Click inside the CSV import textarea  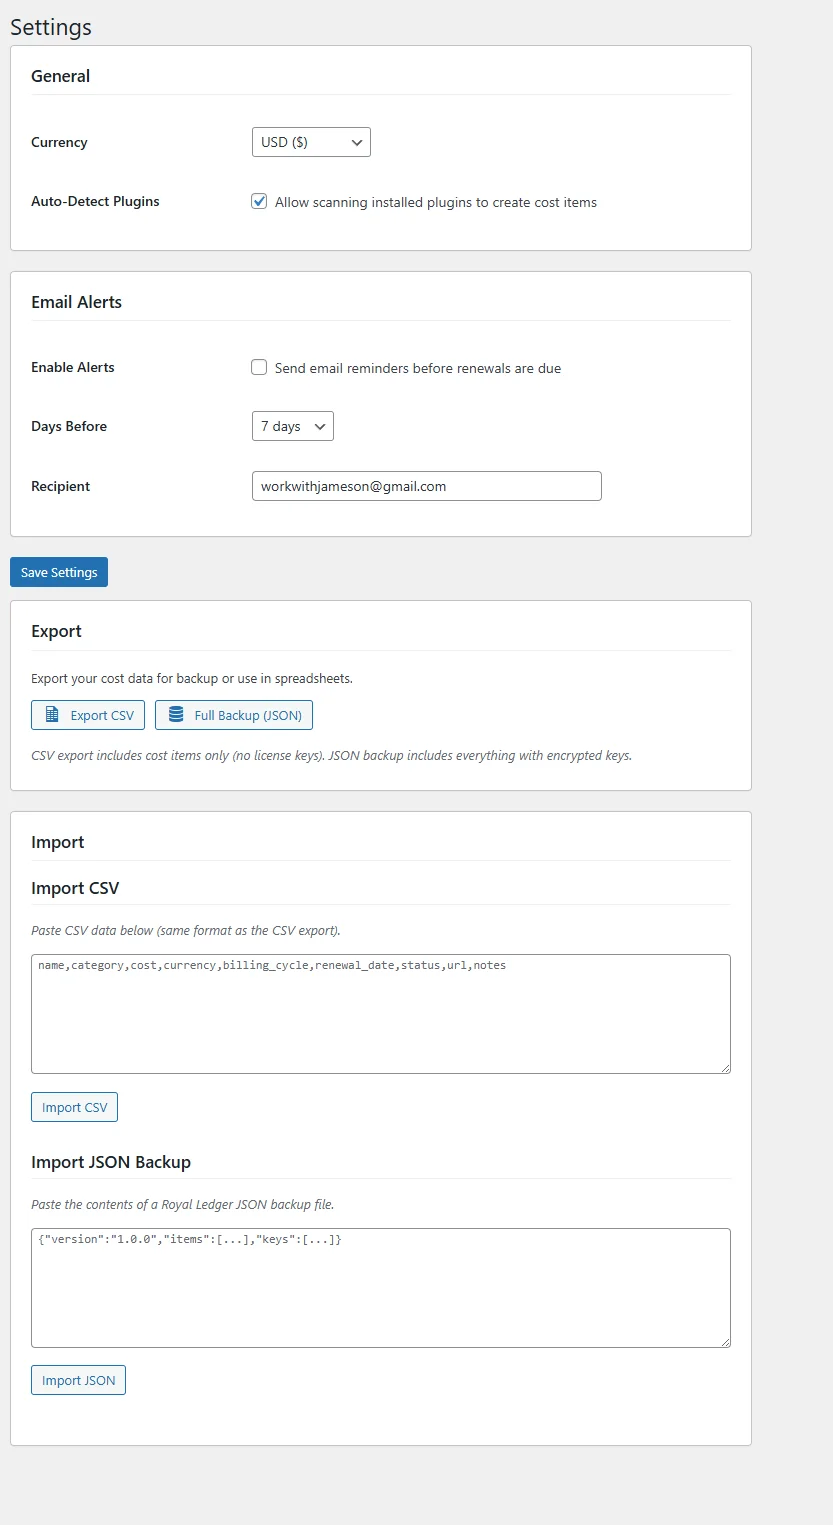point(380,1012)
